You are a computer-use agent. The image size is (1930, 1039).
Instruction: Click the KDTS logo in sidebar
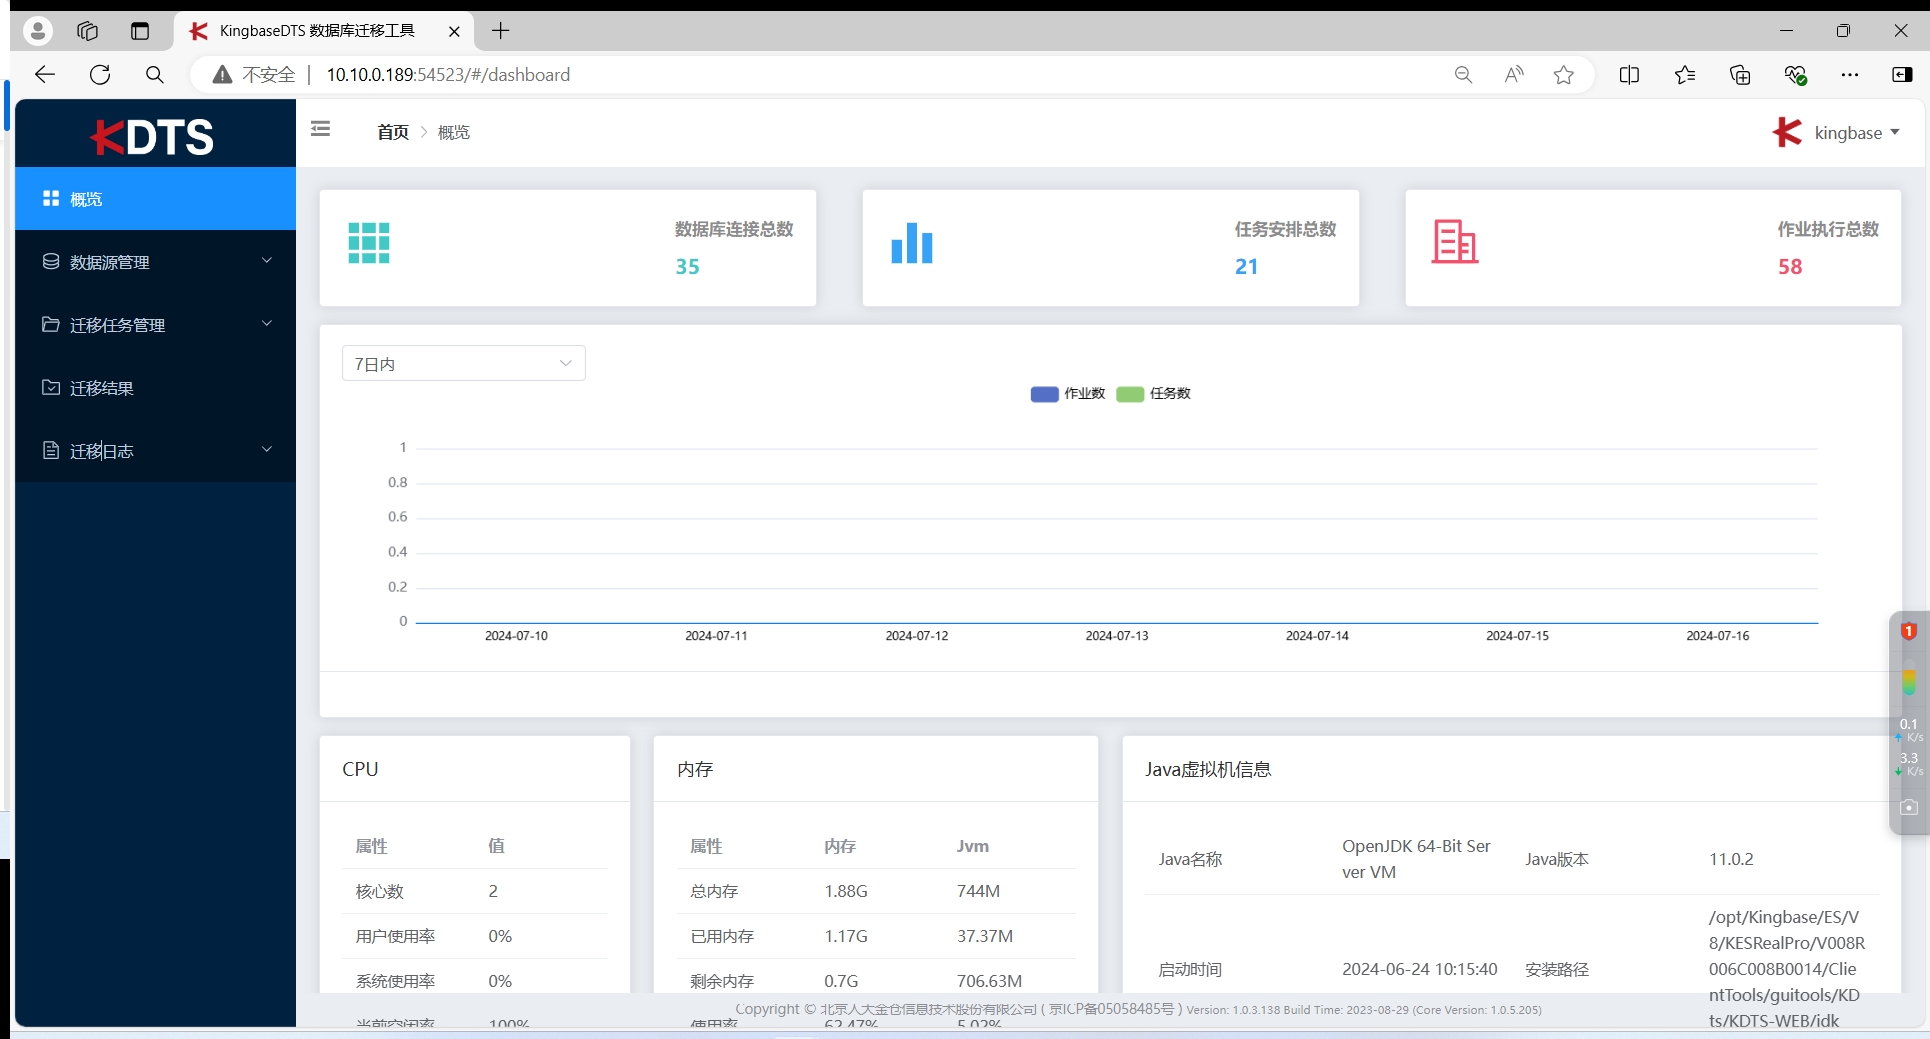point(152,137)
